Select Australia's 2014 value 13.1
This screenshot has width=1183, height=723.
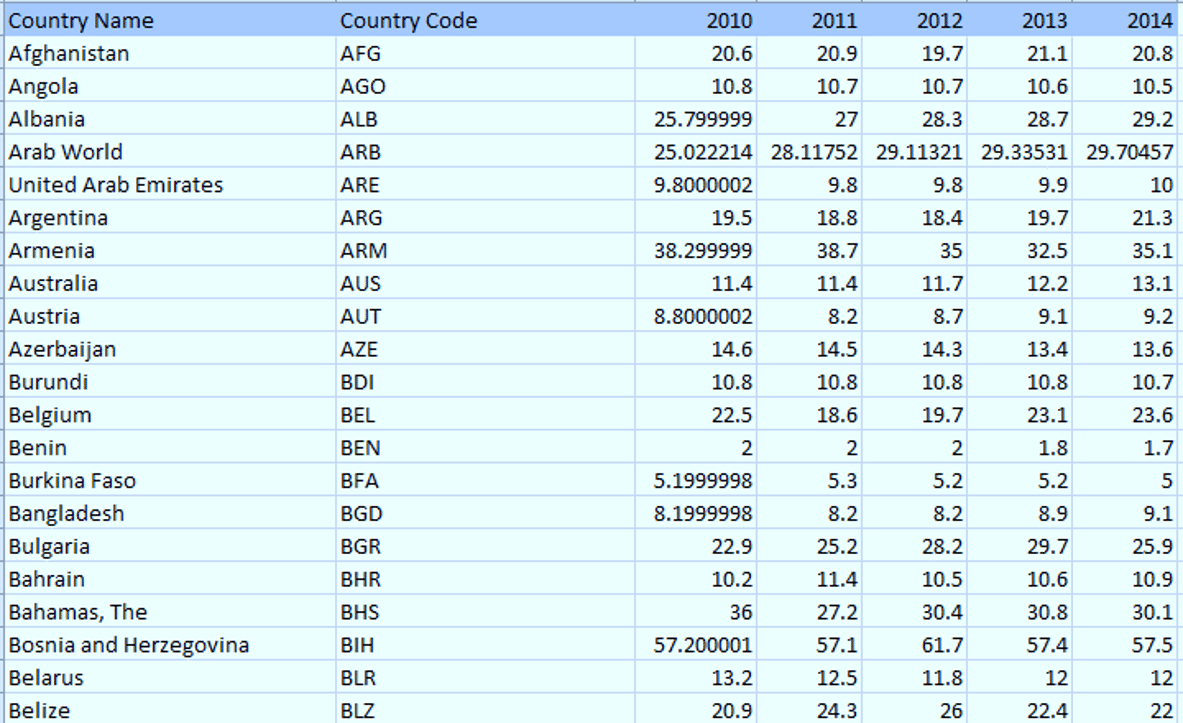[1126, 284]
